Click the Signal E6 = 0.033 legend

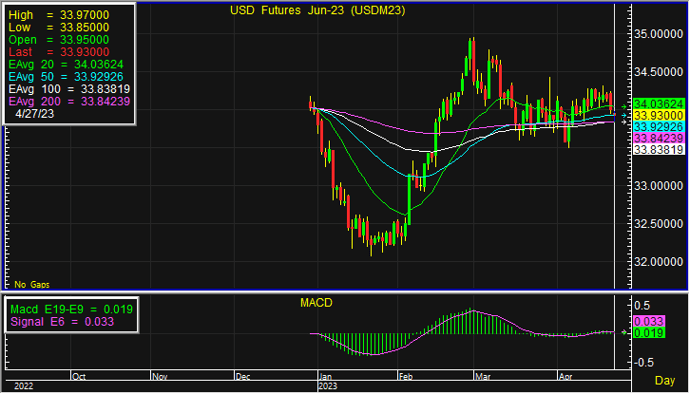(62, 322)
